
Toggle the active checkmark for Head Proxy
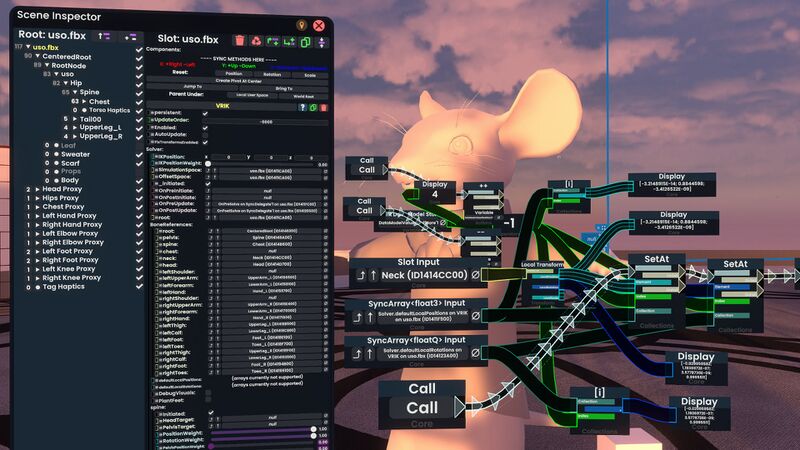(139, 189)
